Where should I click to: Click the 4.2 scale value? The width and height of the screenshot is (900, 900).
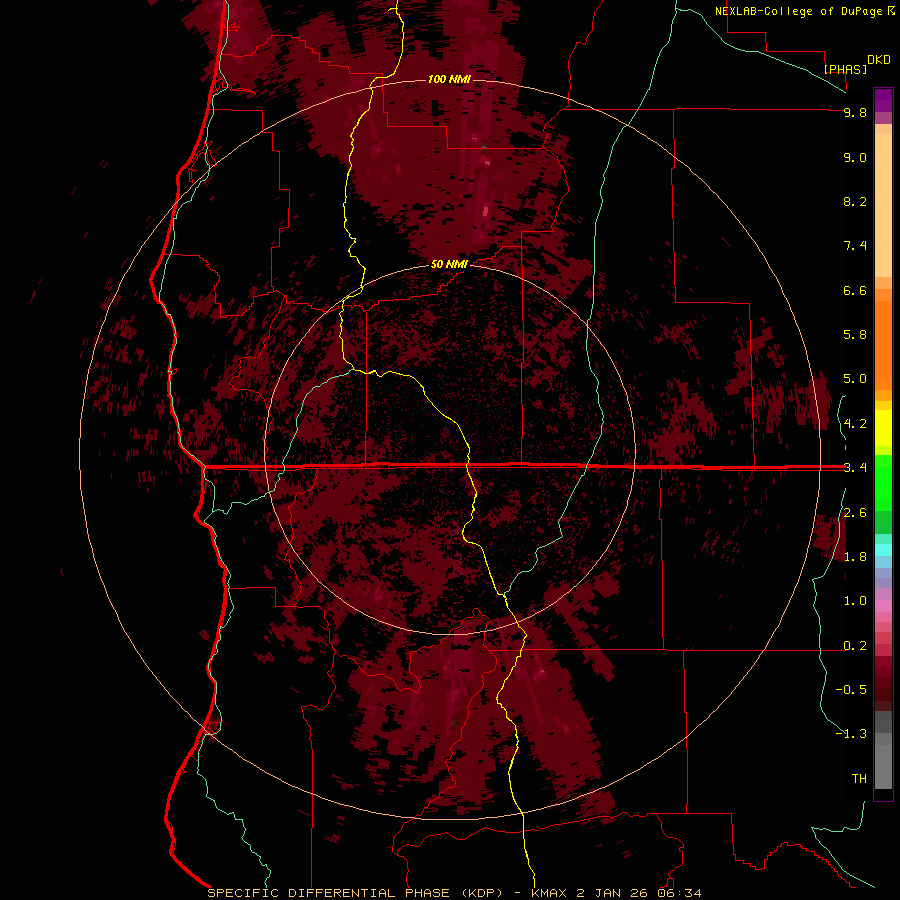click(855, 424)
